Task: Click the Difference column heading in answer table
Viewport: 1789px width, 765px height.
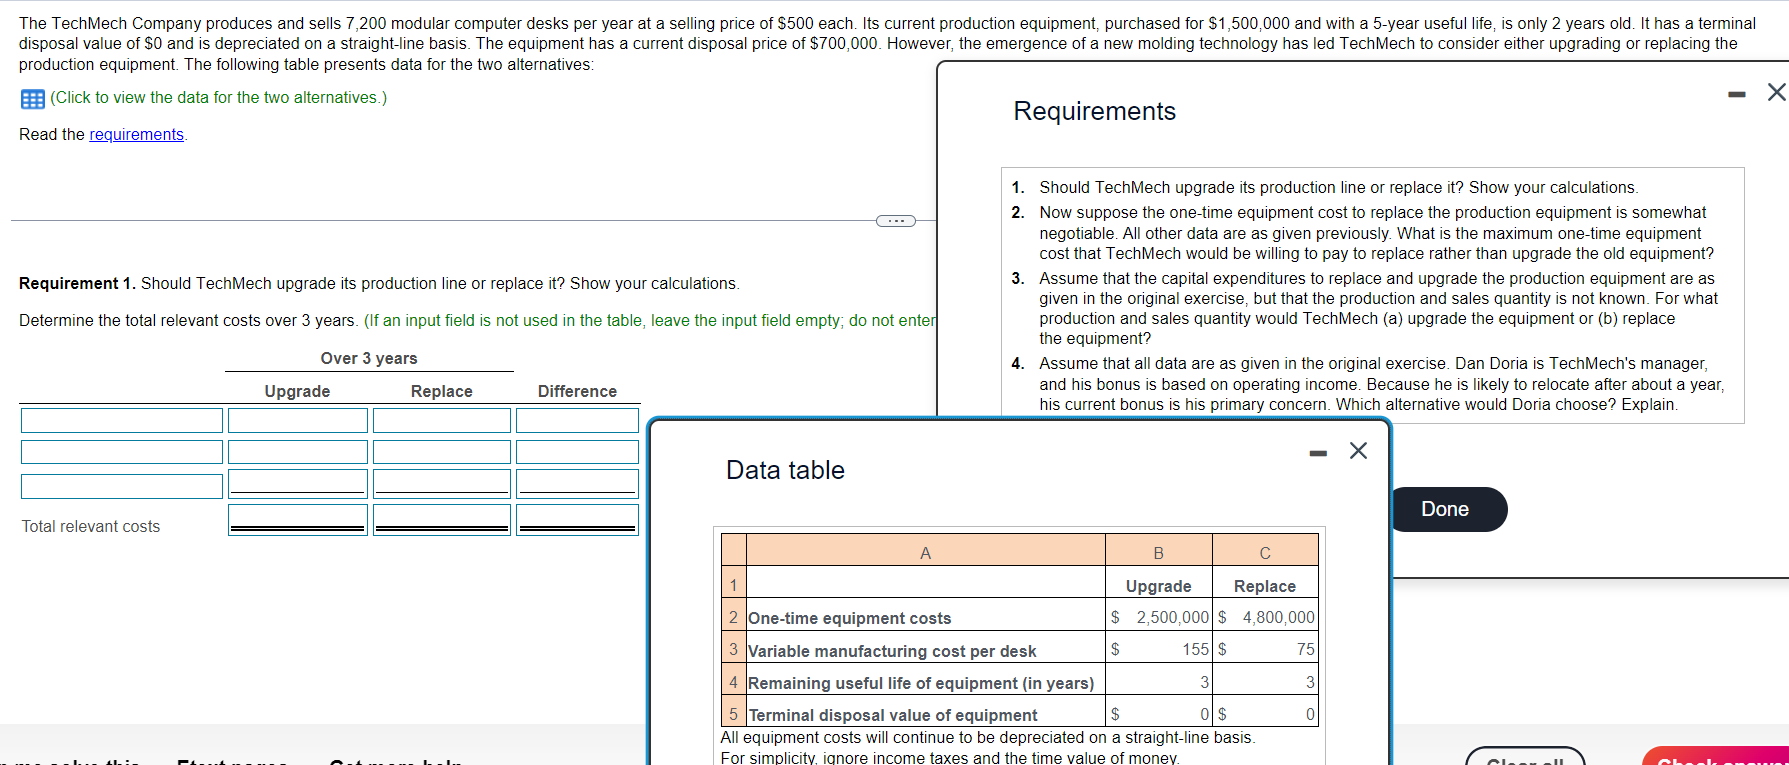Action: tap(577, 392)
